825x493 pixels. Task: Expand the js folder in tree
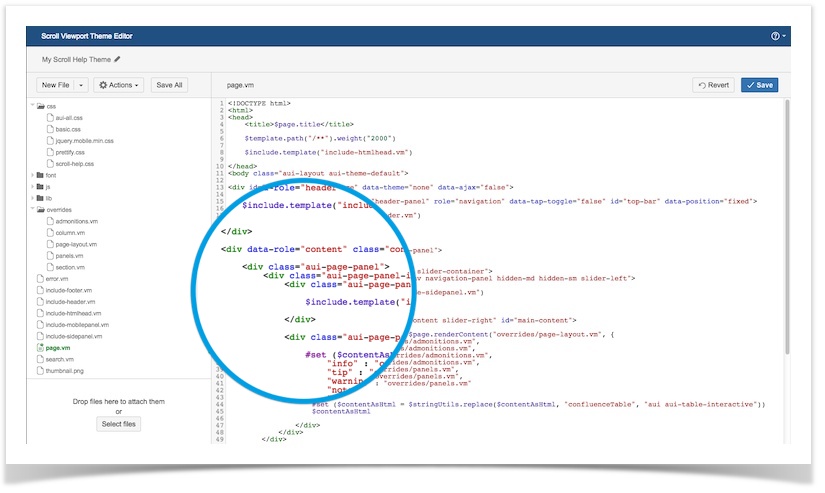click(x=32, y=187)
